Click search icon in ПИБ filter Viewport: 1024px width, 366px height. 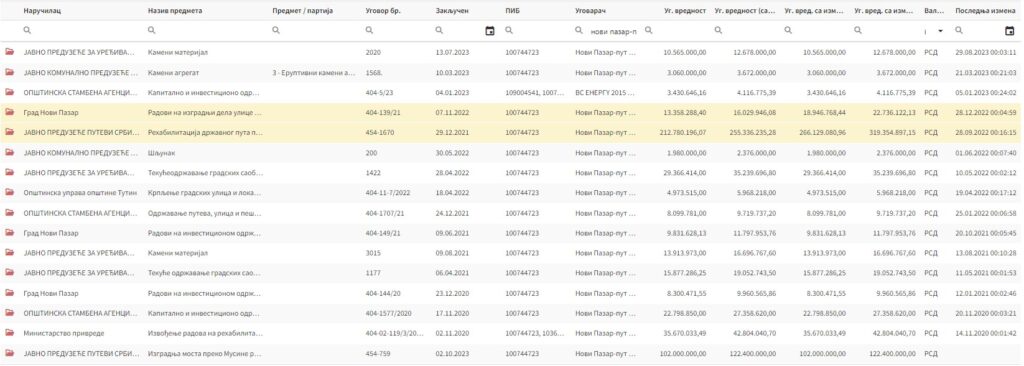tap(509, 30)
